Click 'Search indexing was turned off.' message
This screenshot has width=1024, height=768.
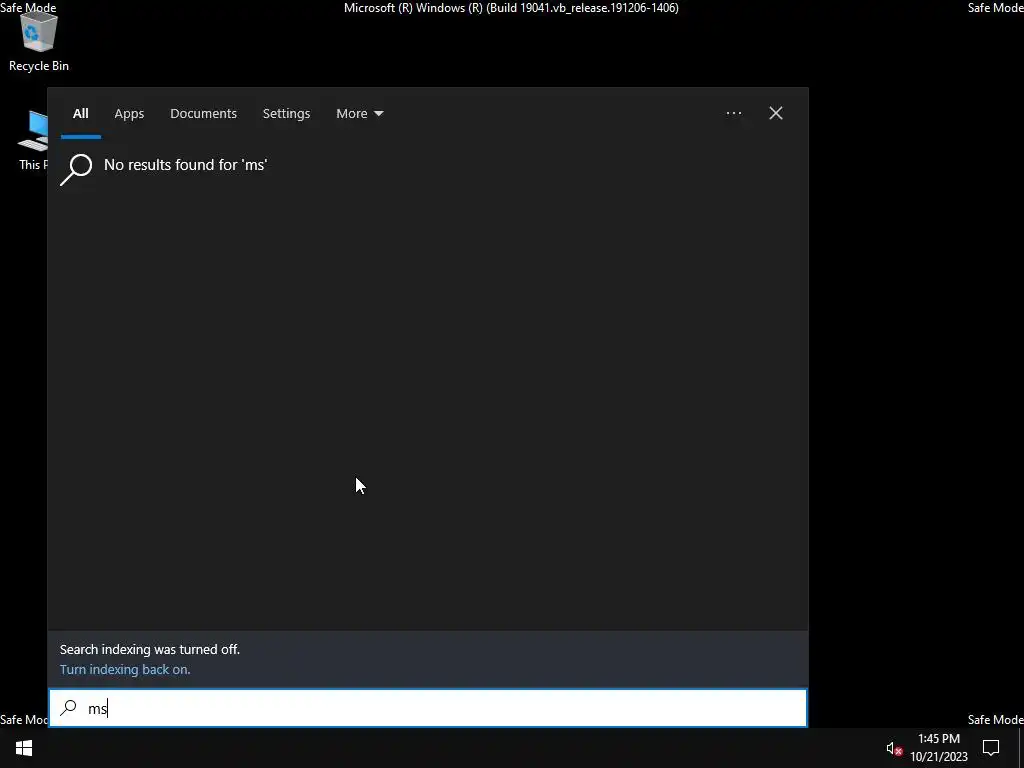[x=150, y=649]
